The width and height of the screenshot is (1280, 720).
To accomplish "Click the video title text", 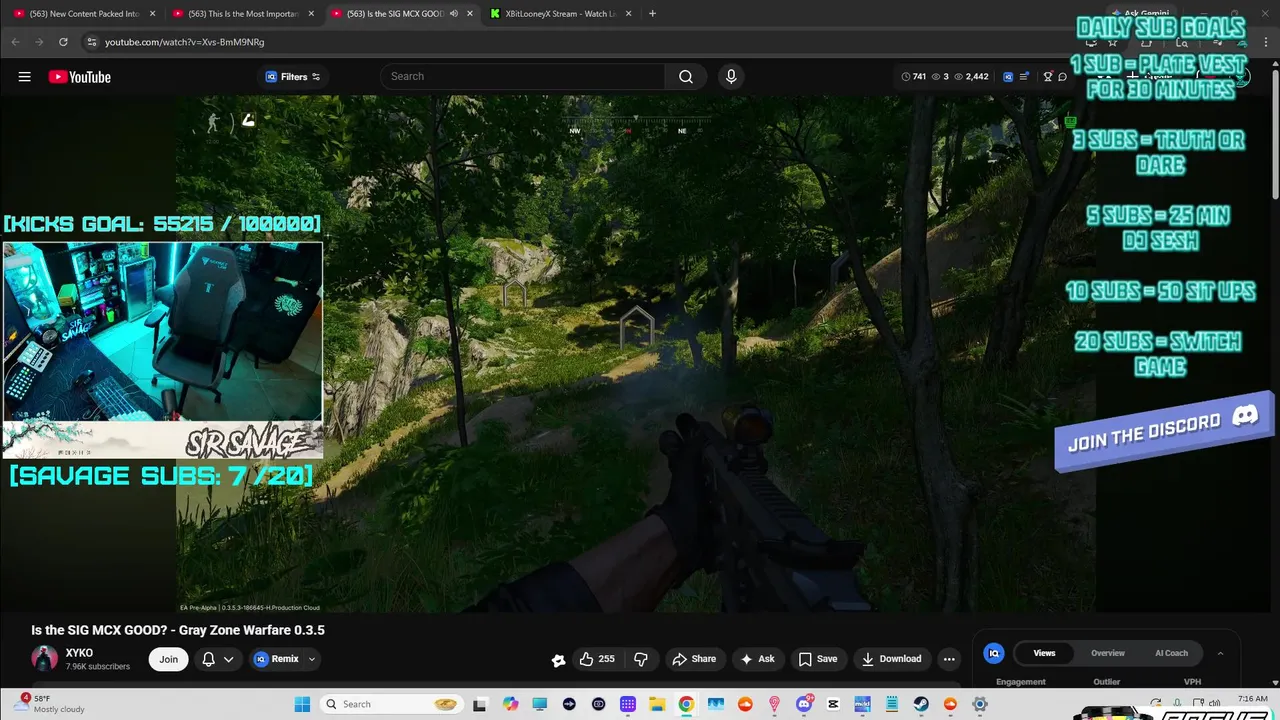I will point(178,630).
